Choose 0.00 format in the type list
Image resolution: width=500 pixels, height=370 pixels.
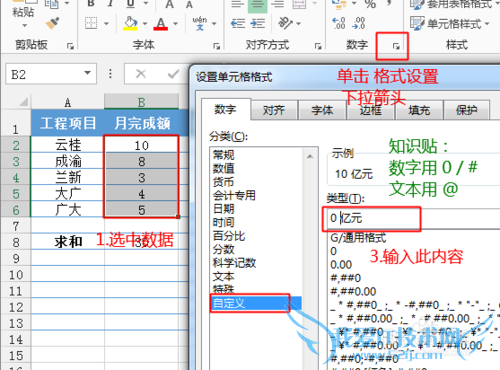(341, 265)
